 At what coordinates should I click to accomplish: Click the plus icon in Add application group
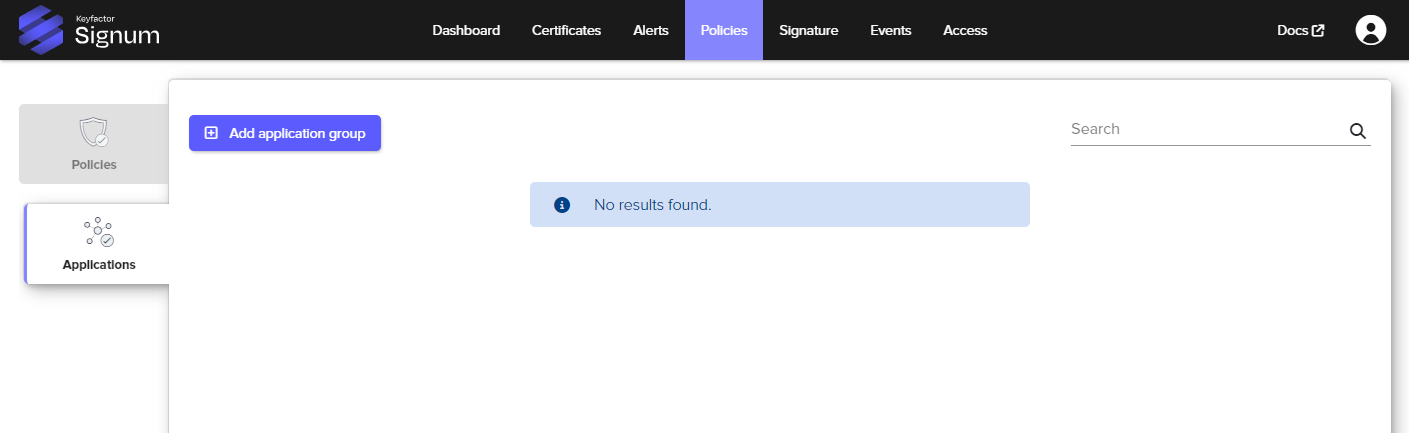pos(211,133)
